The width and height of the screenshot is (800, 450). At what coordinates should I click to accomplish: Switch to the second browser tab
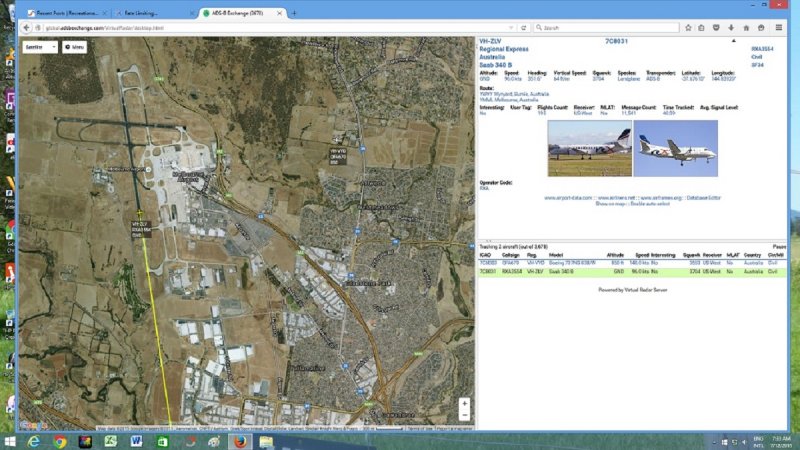click(152, 13)
